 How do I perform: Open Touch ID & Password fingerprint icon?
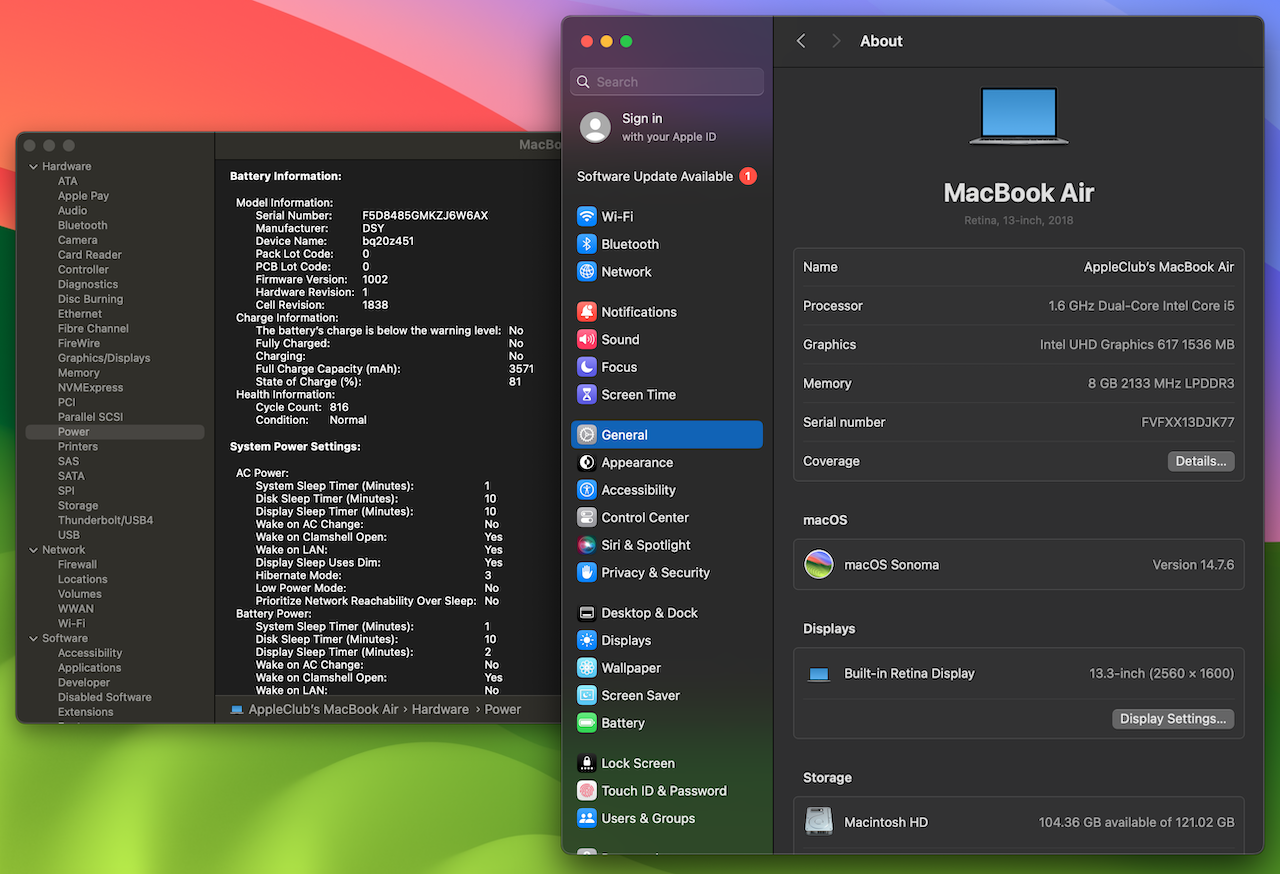tap(587, 791)
